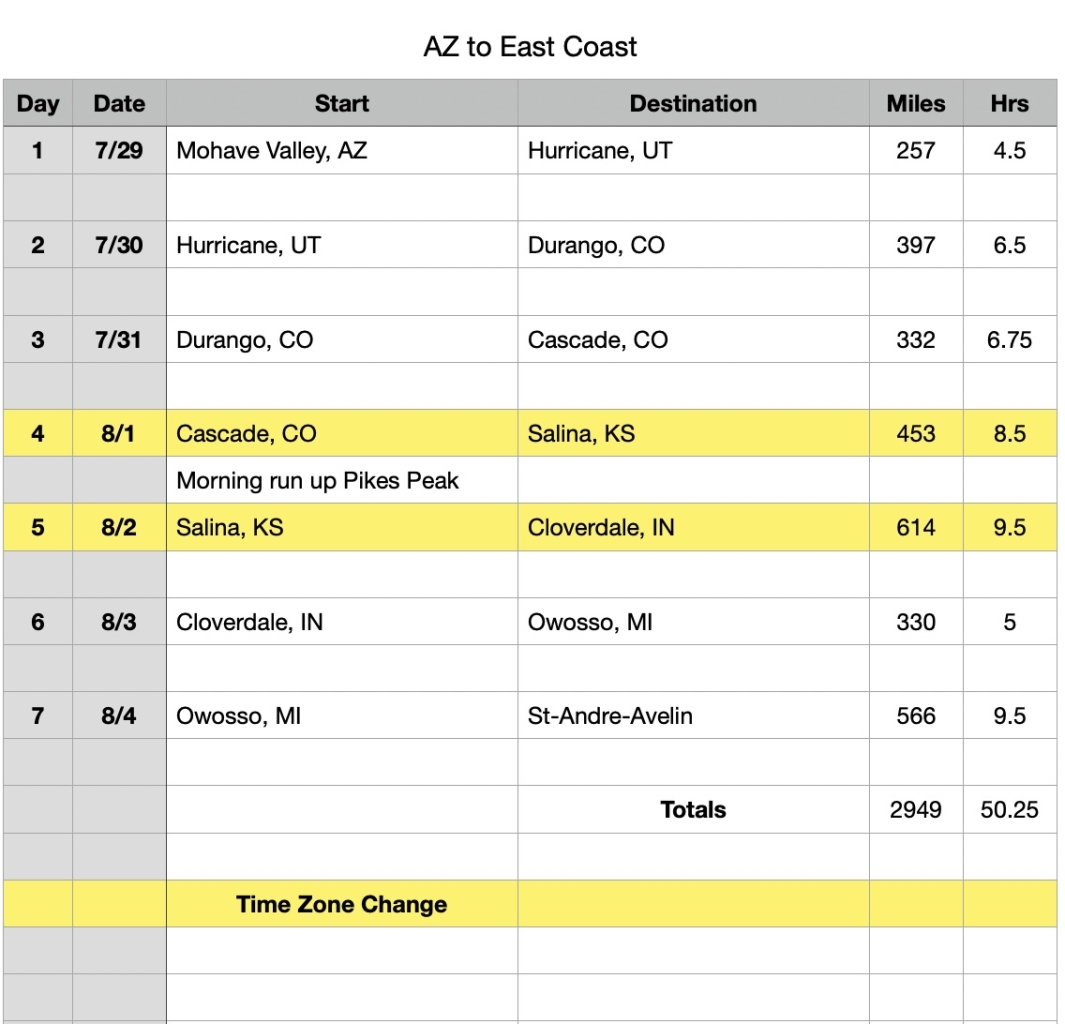Select the Date column header
This screenshot has width=1065, height=1024.
click(x=119, y=104)
